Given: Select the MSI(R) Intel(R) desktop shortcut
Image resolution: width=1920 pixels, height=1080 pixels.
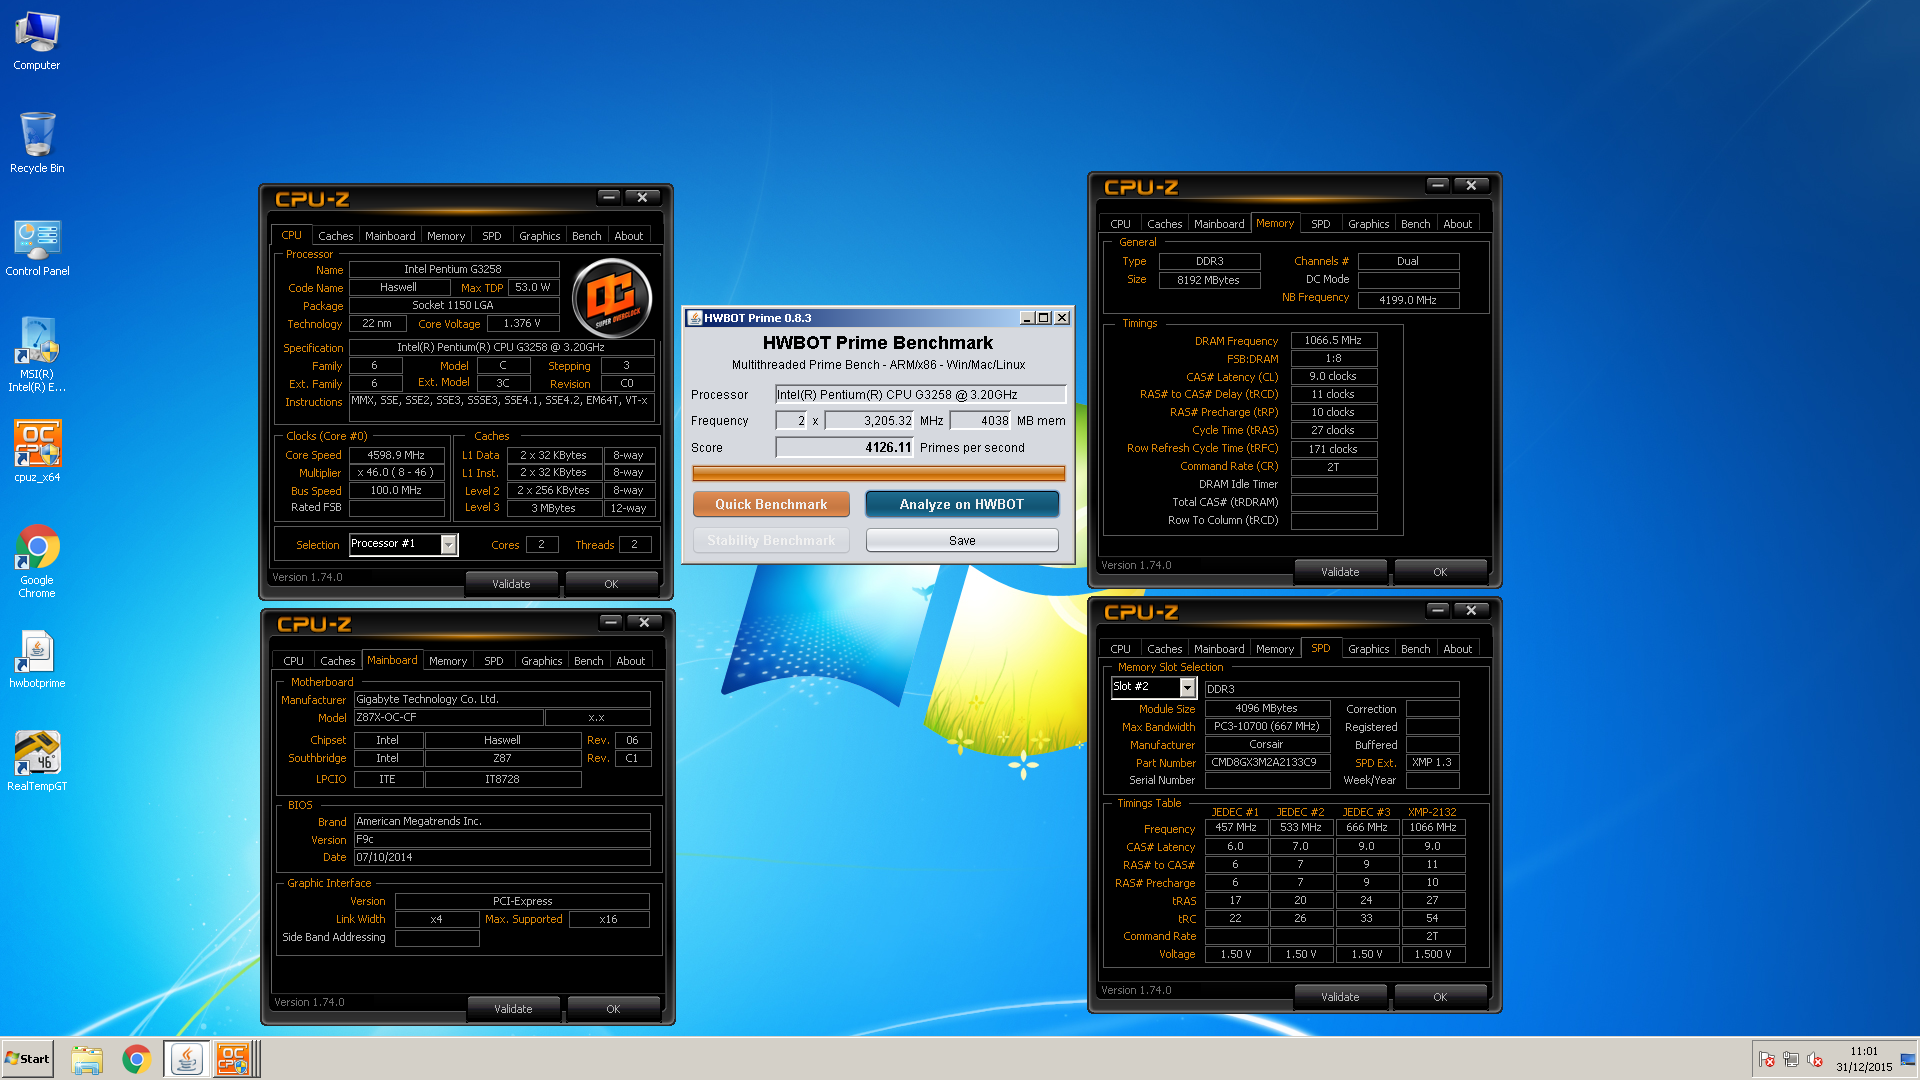Looking at the screenshot, I should pos(37,354).
